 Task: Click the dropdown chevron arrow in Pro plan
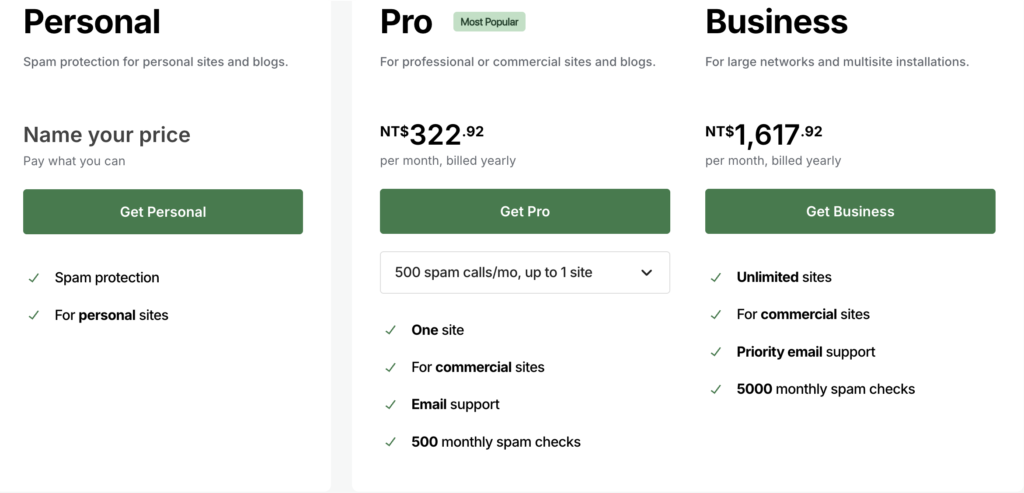[647, 272]
